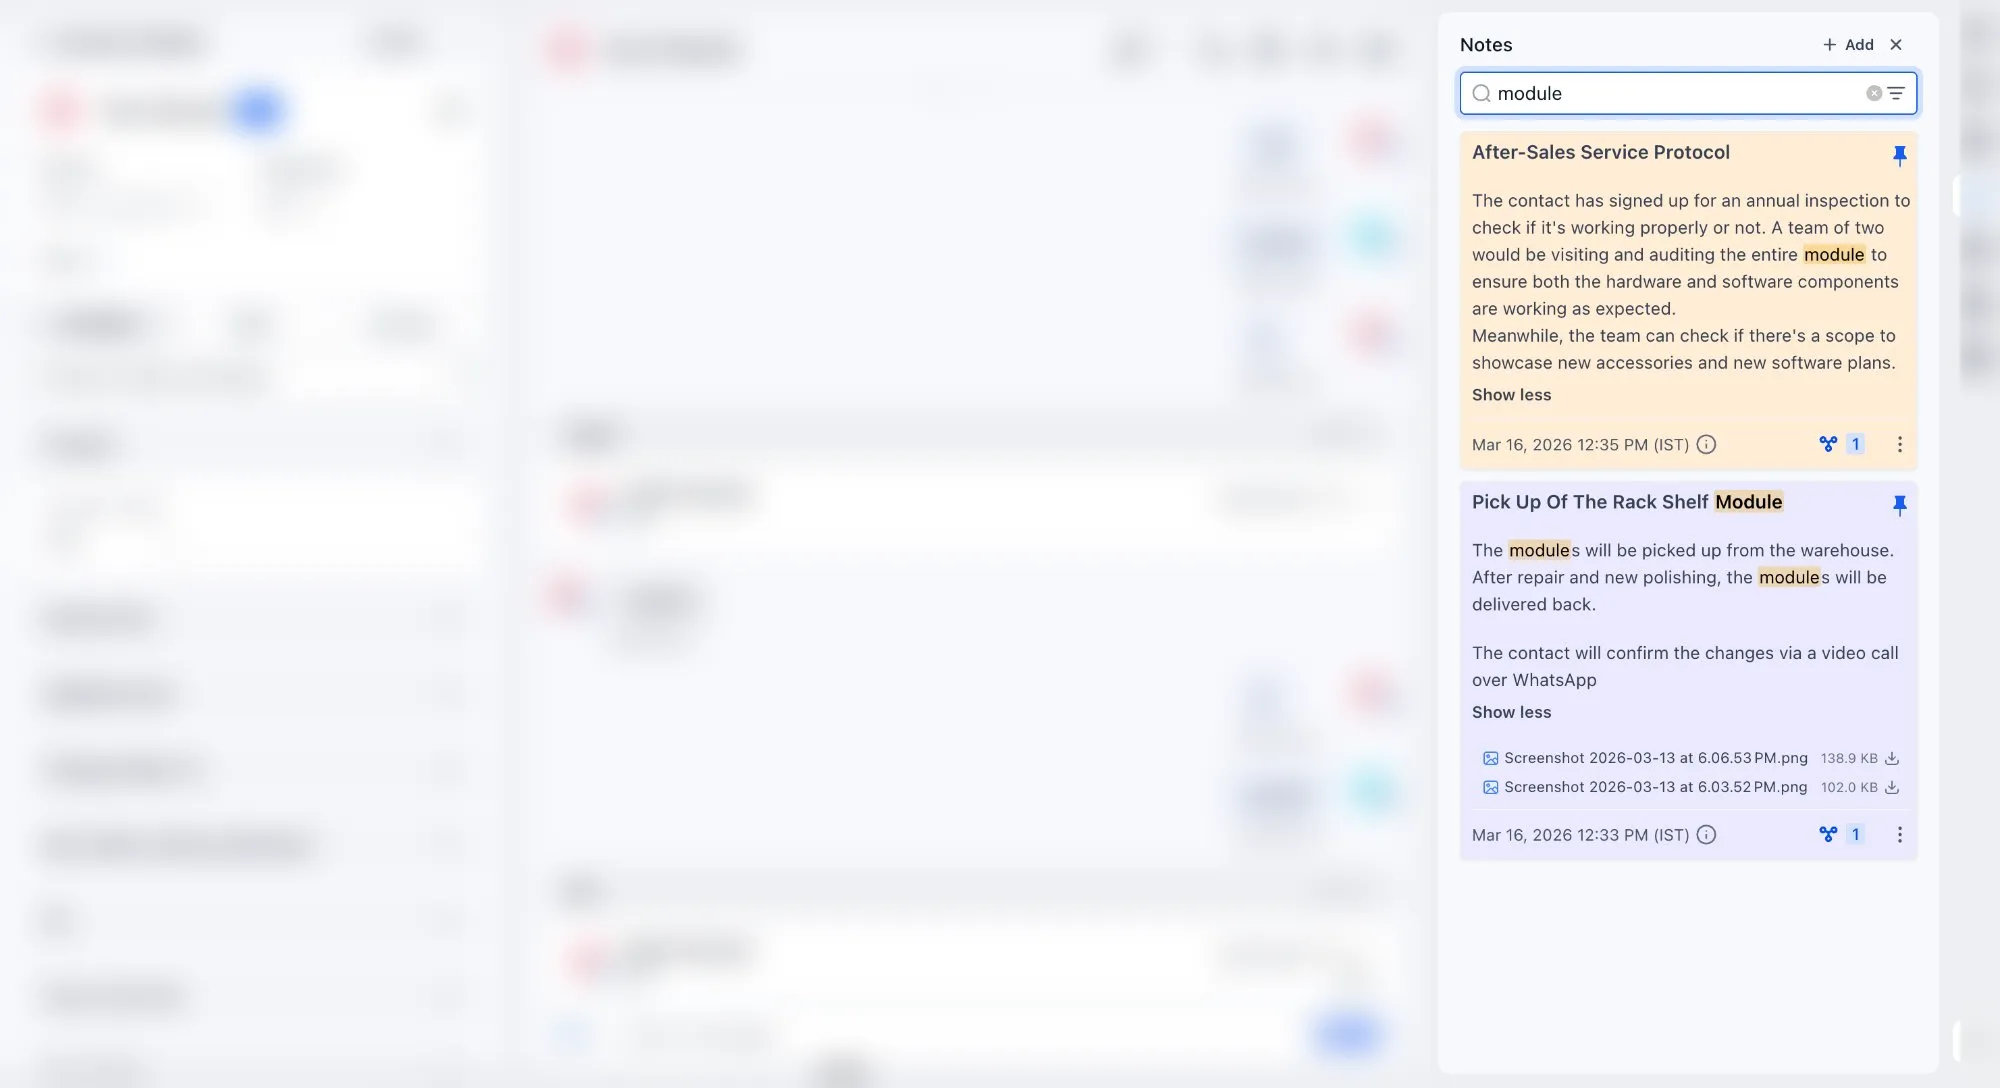The height and width of the screenshot is (1088, 2000).
Task: Download Screenshot at 6.03.52 PM.png
Action: pyautogui.click(x=1892, y=787)
